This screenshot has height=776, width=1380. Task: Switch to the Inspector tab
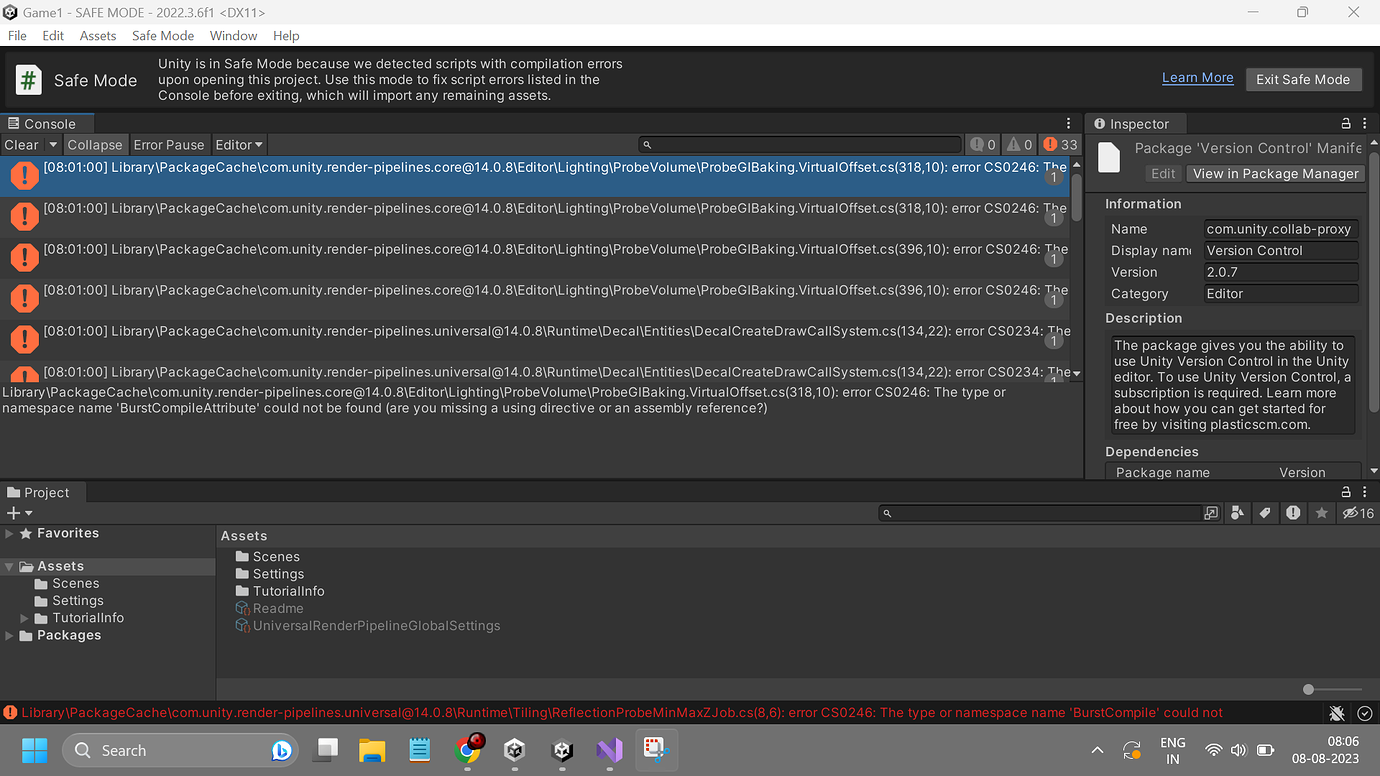1135,123
